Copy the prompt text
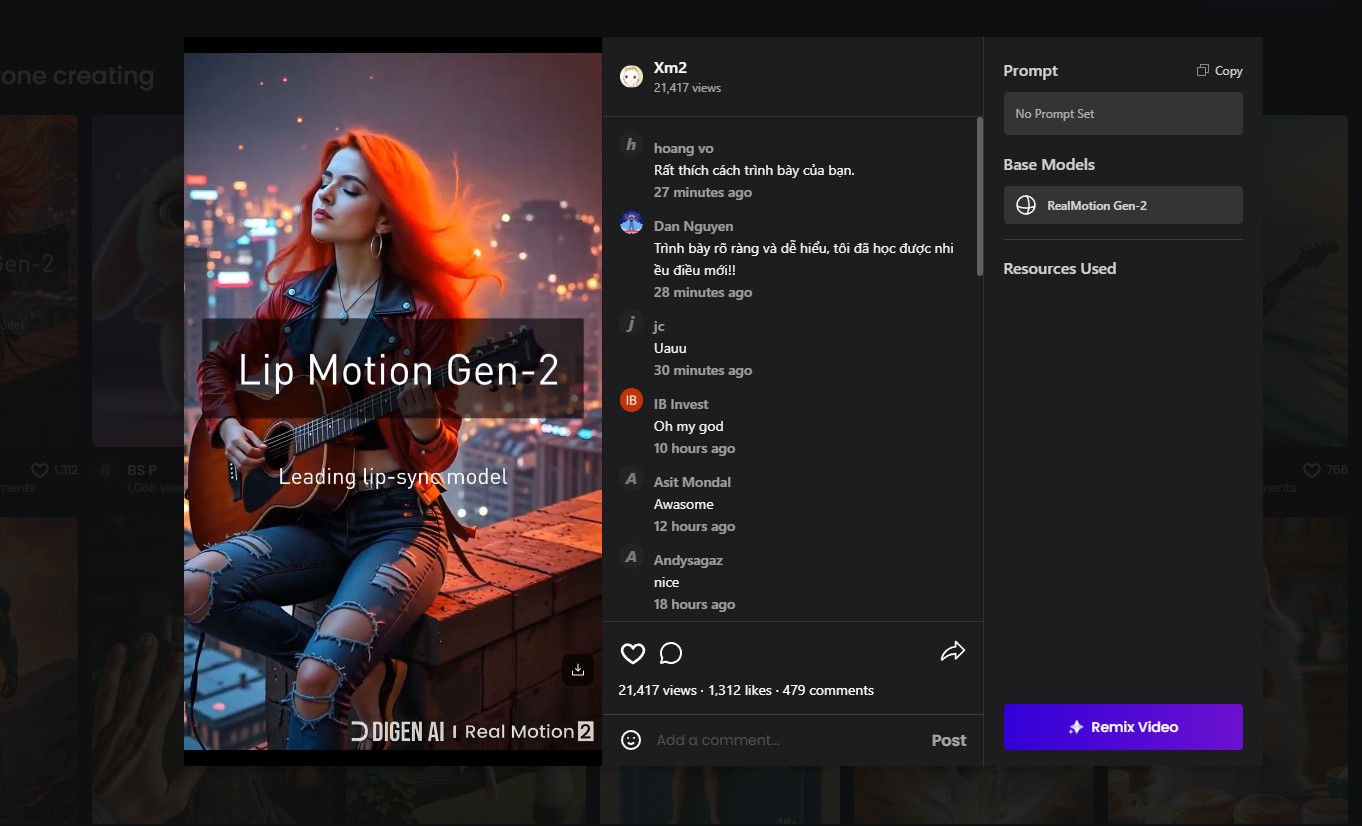1362x826 pixels. [1220, 71]
